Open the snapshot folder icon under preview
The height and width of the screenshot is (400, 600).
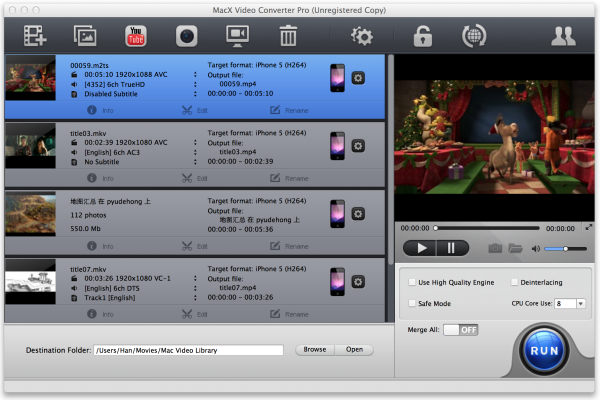515,248
